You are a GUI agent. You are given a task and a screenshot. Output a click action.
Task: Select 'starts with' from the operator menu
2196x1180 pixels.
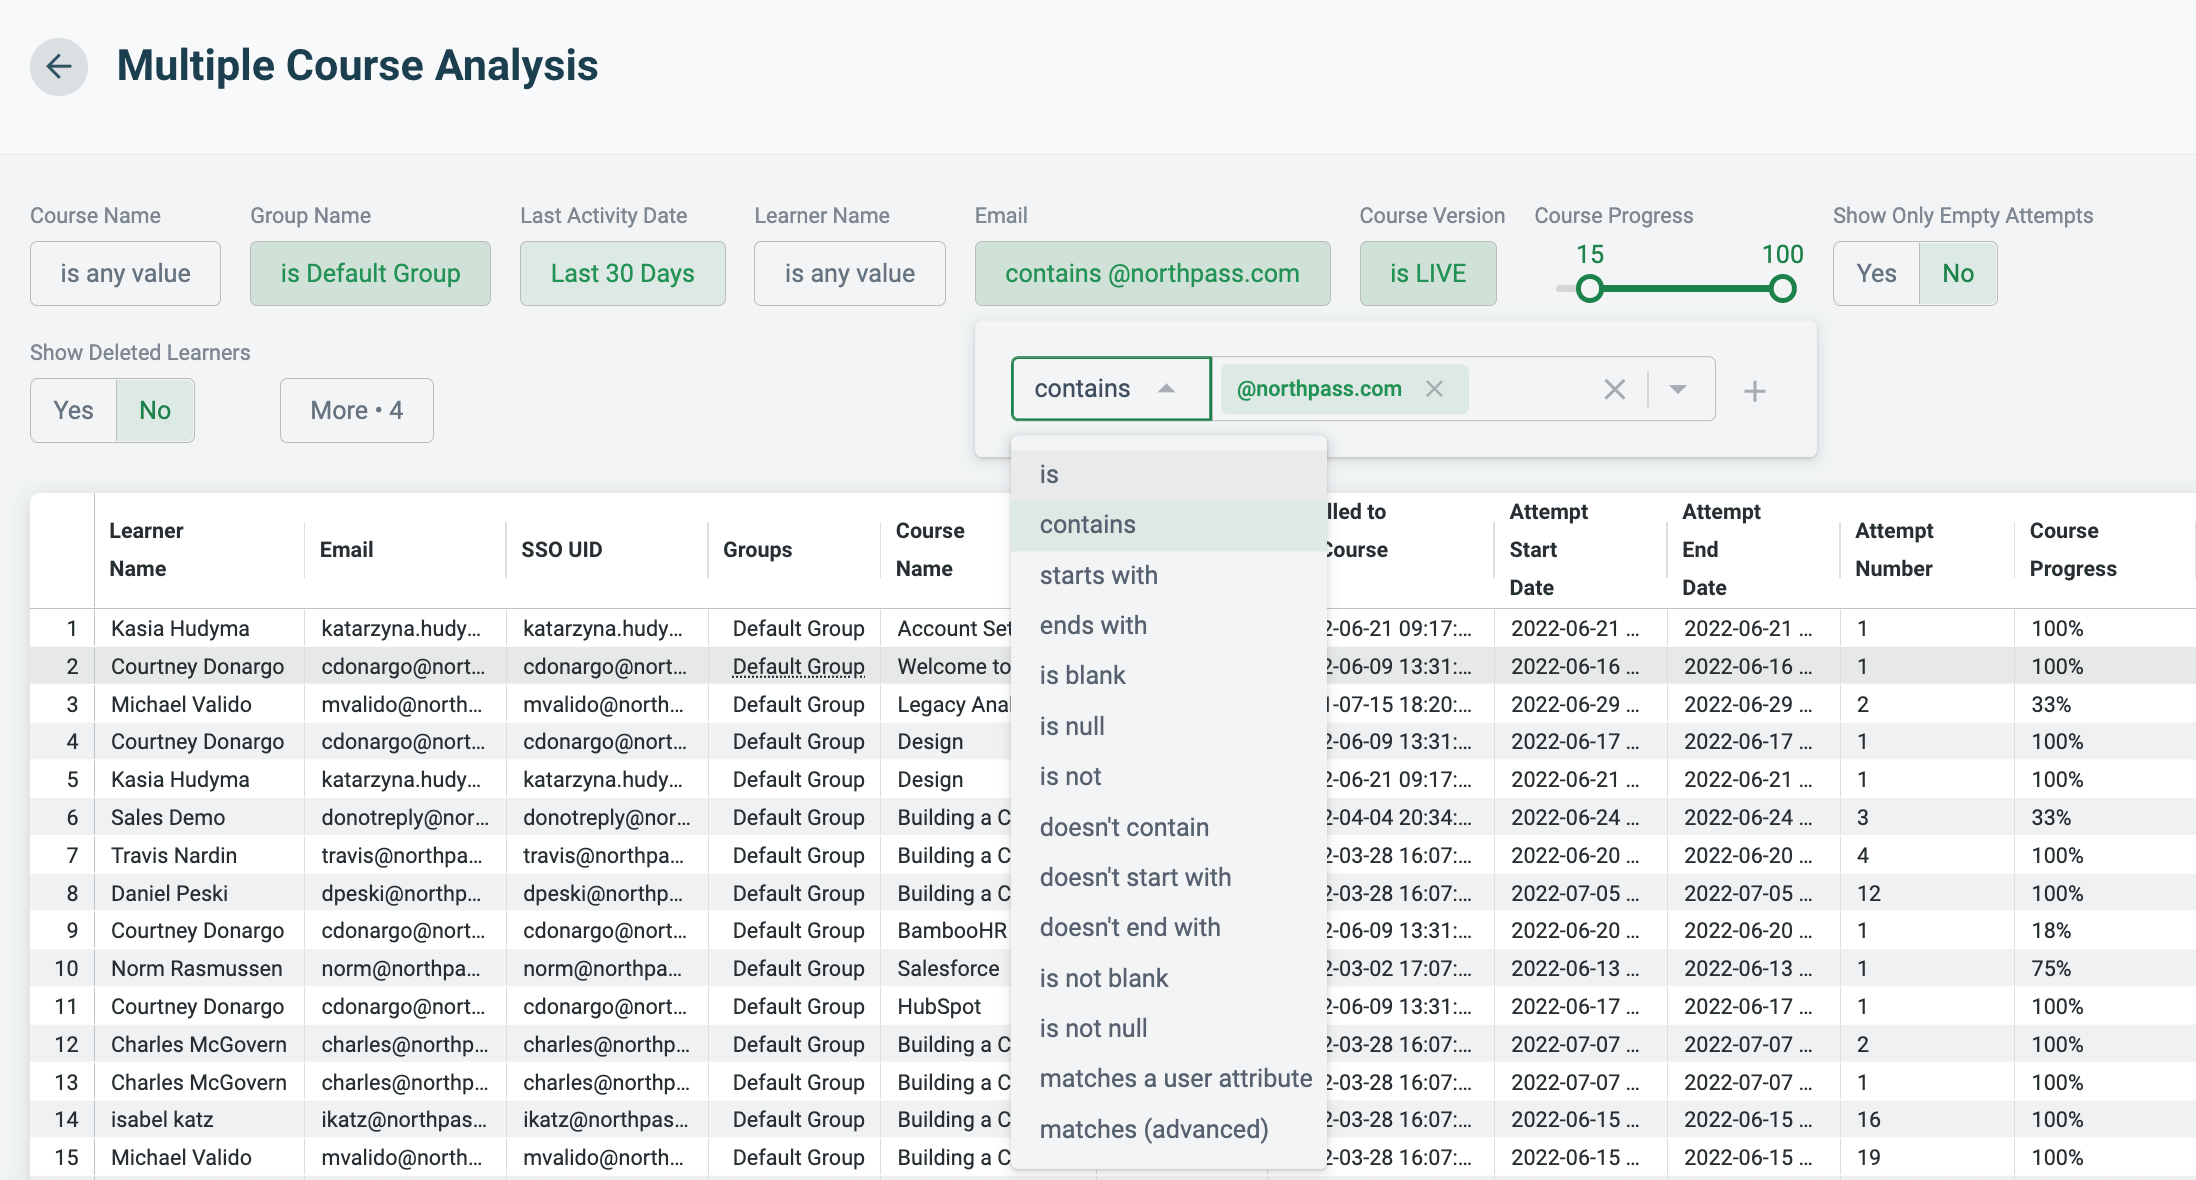(x=1099, y=575)
